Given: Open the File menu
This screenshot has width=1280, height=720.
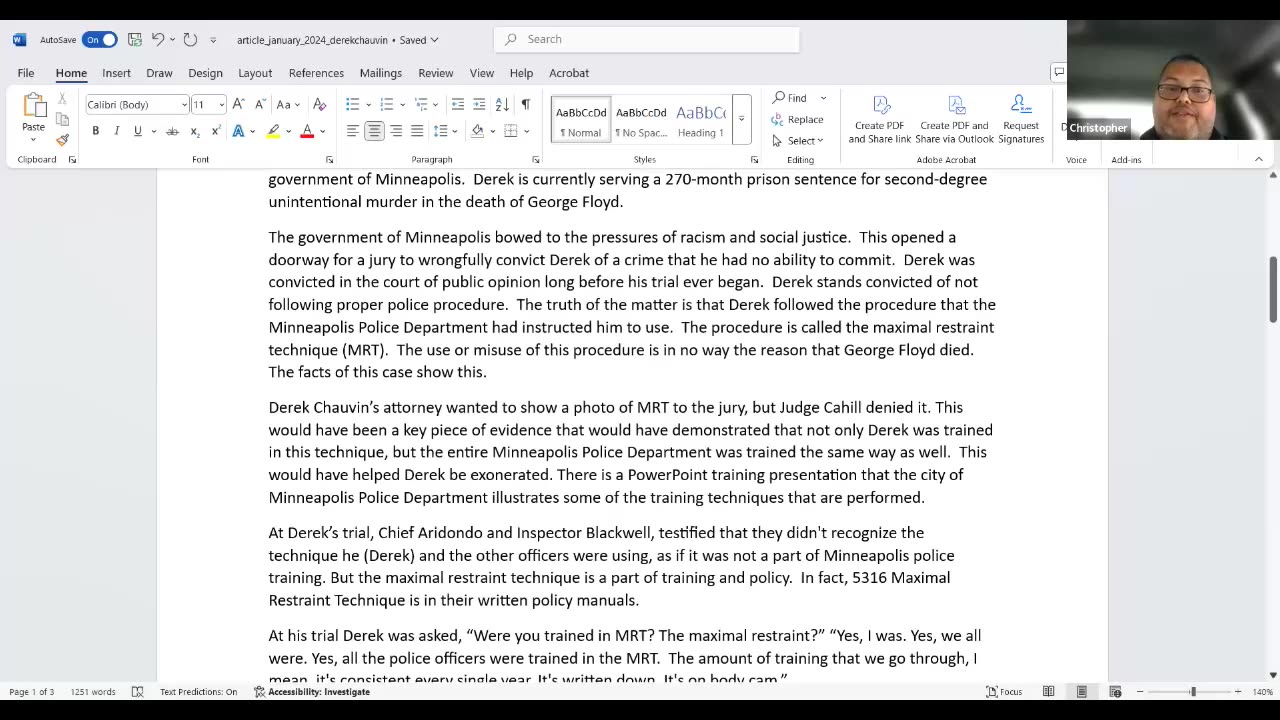Looking at the screenshot, I should click(x=26, y=73).
